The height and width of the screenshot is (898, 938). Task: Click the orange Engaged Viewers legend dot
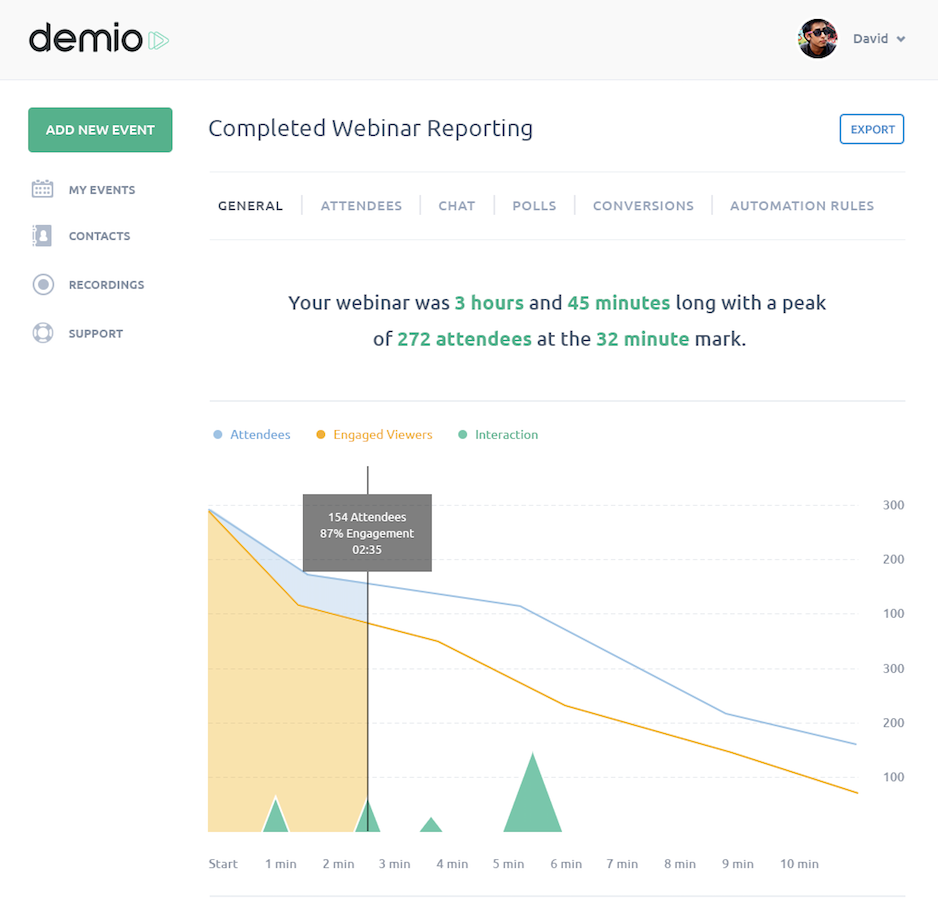pos(321,434)
